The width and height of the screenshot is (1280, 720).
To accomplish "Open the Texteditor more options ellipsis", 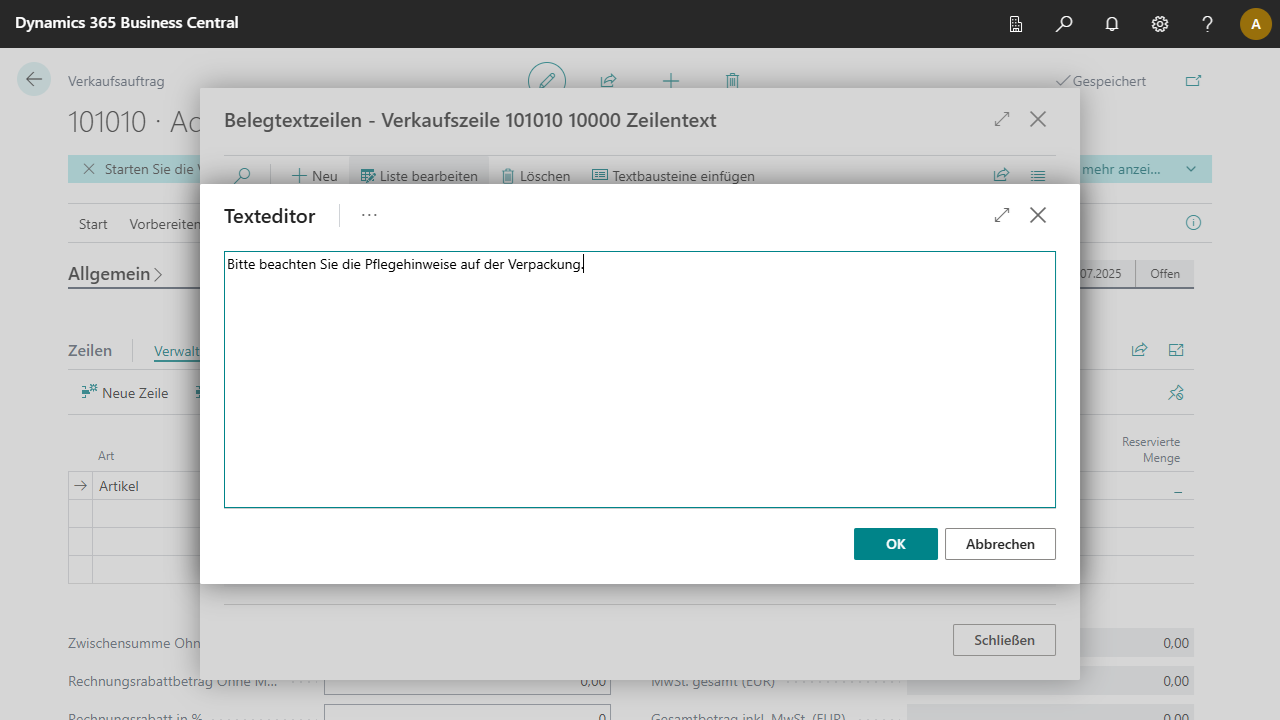I will (x=370, y=215).
